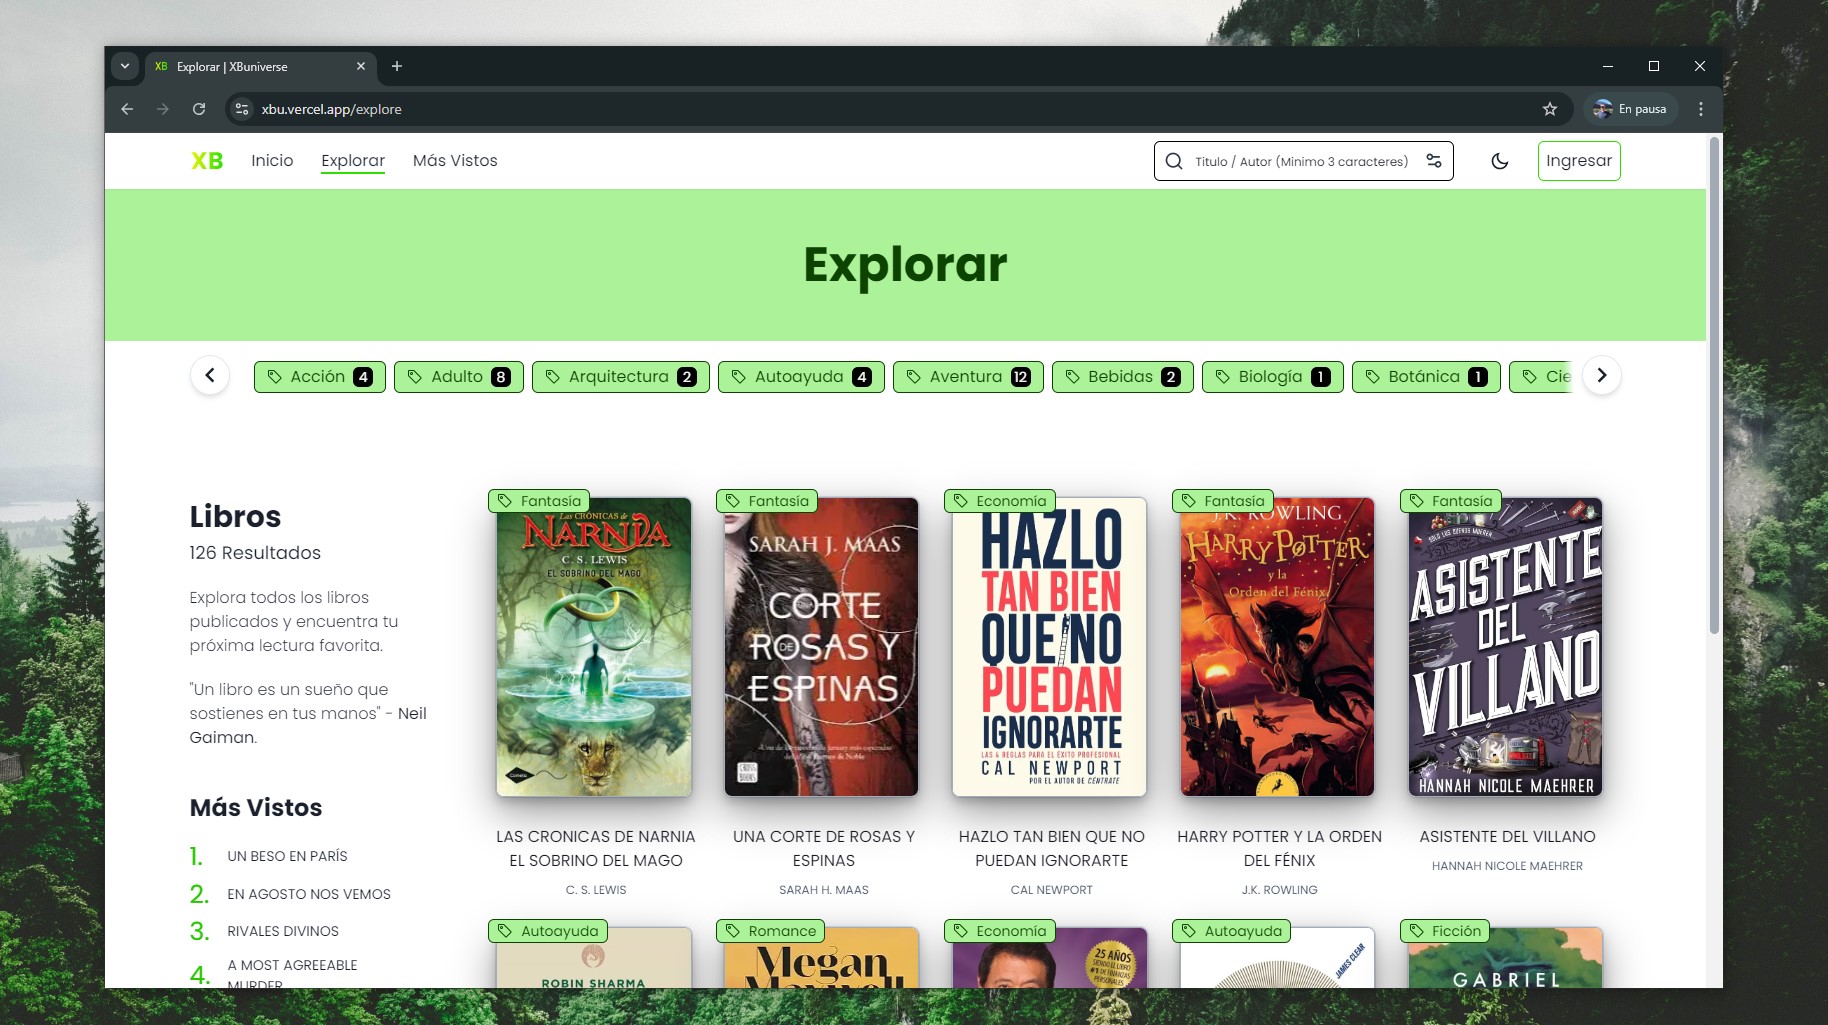Open UN BESO EN PARÍS from Más Vistos
This screenshot has height=1025, width=1828.
click(x=287, y=856)
